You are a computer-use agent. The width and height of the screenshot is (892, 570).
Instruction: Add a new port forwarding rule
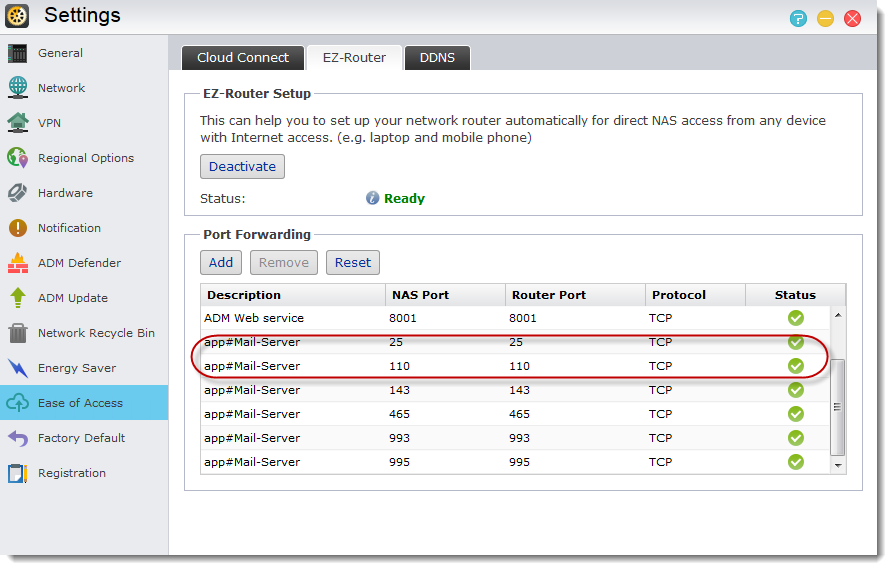[x=221, y=263]
